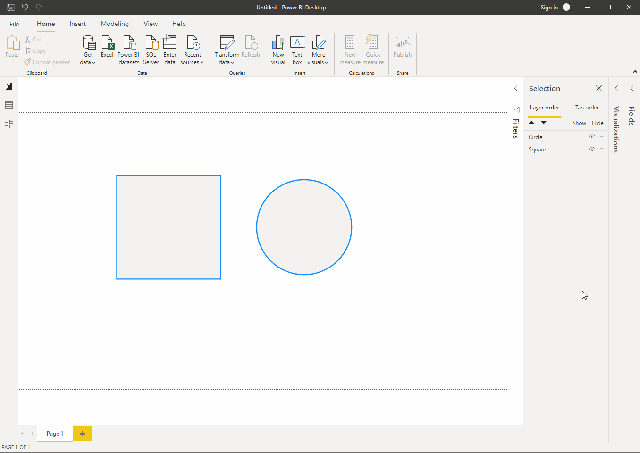Click the Publish button in the ribbon
This screenshot has height=453, width=640.
click(402, 48)
